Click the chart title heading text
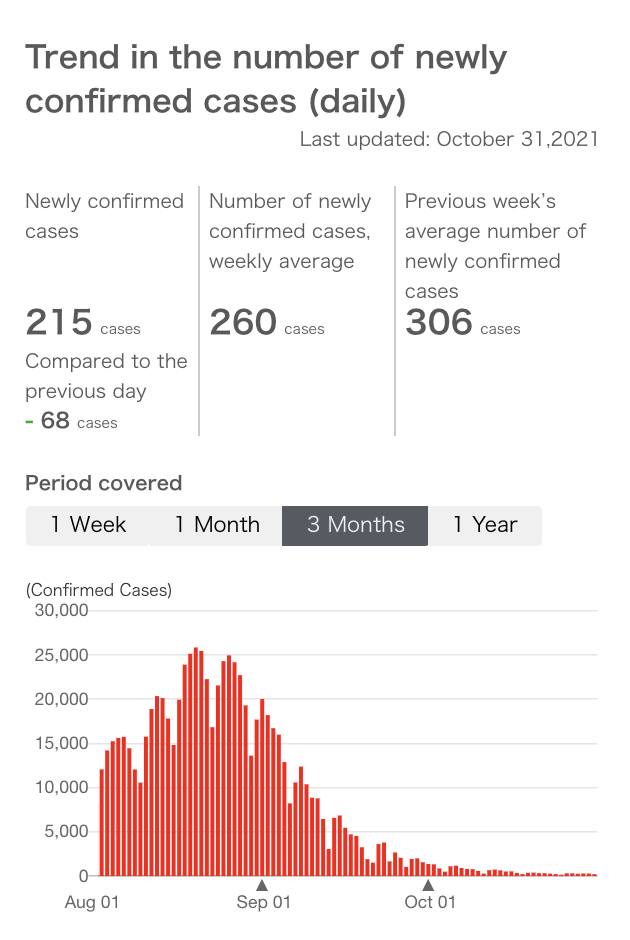 coord(265,78)
